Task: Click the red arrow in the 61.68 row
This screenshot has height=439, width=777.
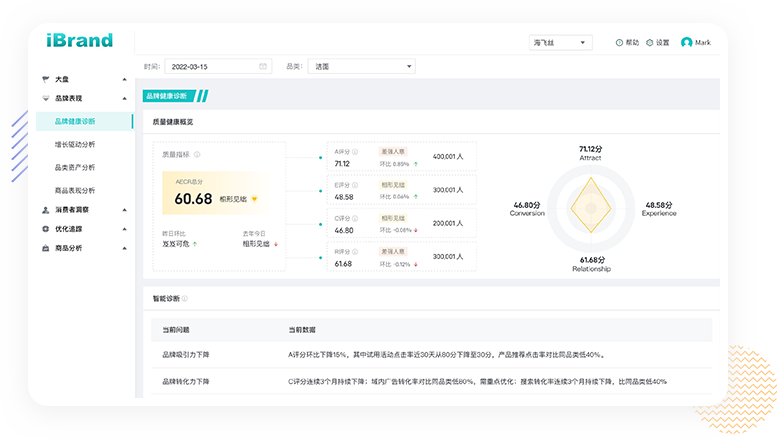Action: (416, 264)
